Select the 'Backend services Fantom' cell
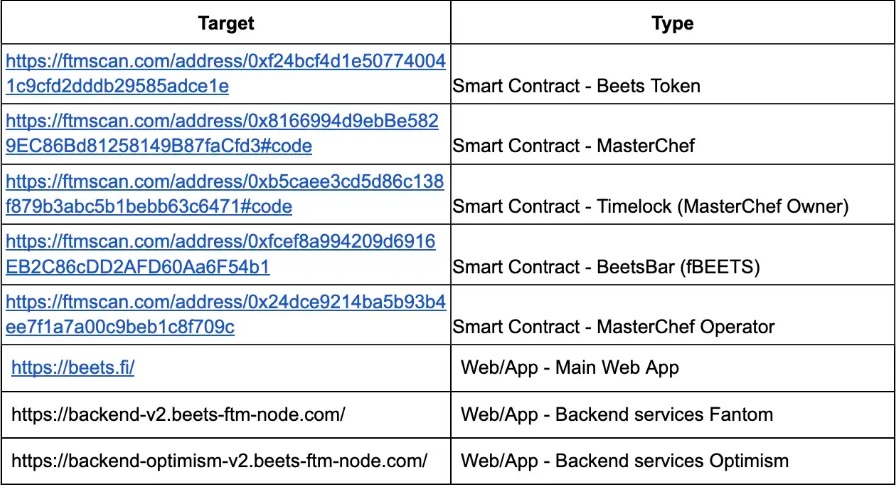 pos(673,415)
